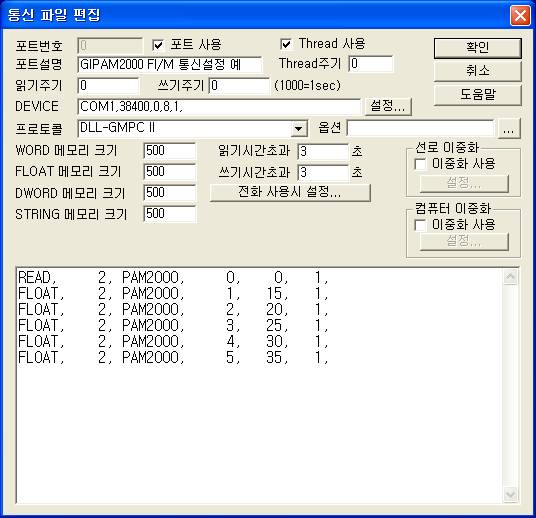Click the 읽기시간초과 seconds field

323,151
